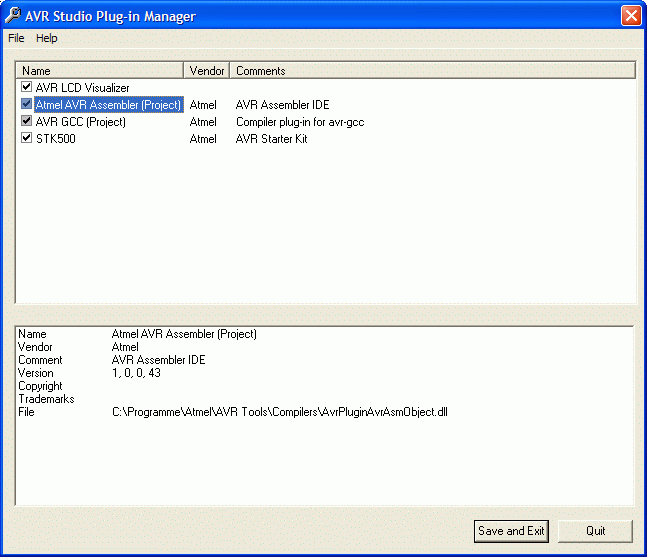Viewport: 647px width, 557px height.
Task: Click the AvrPluginAvrAsmObject.dll file path
Action: 279,412
